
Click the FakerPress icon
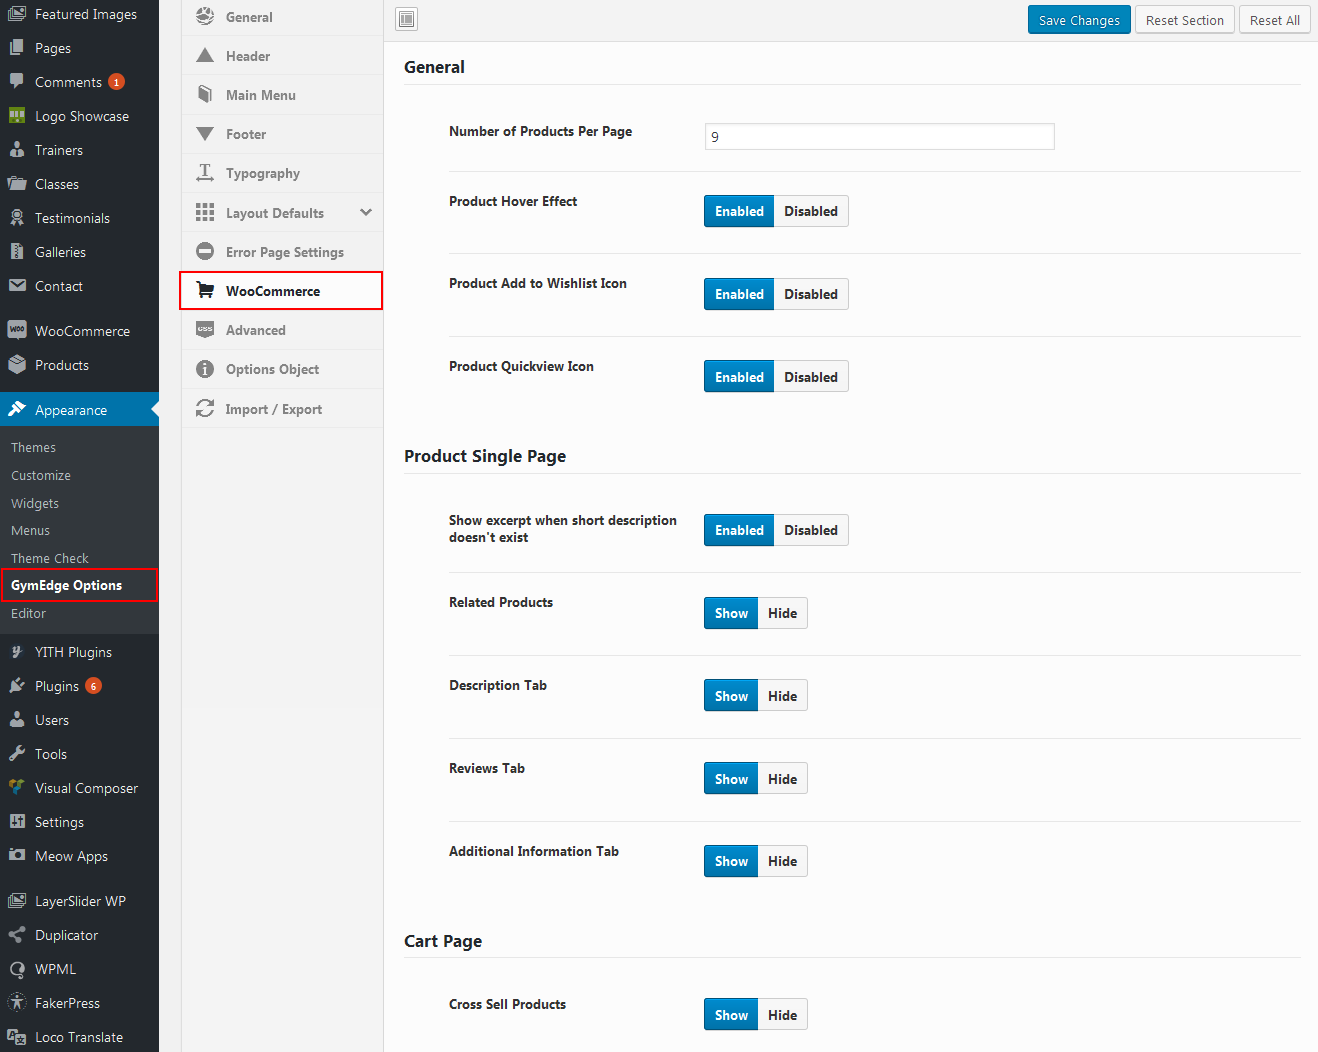pos(17,1003)
